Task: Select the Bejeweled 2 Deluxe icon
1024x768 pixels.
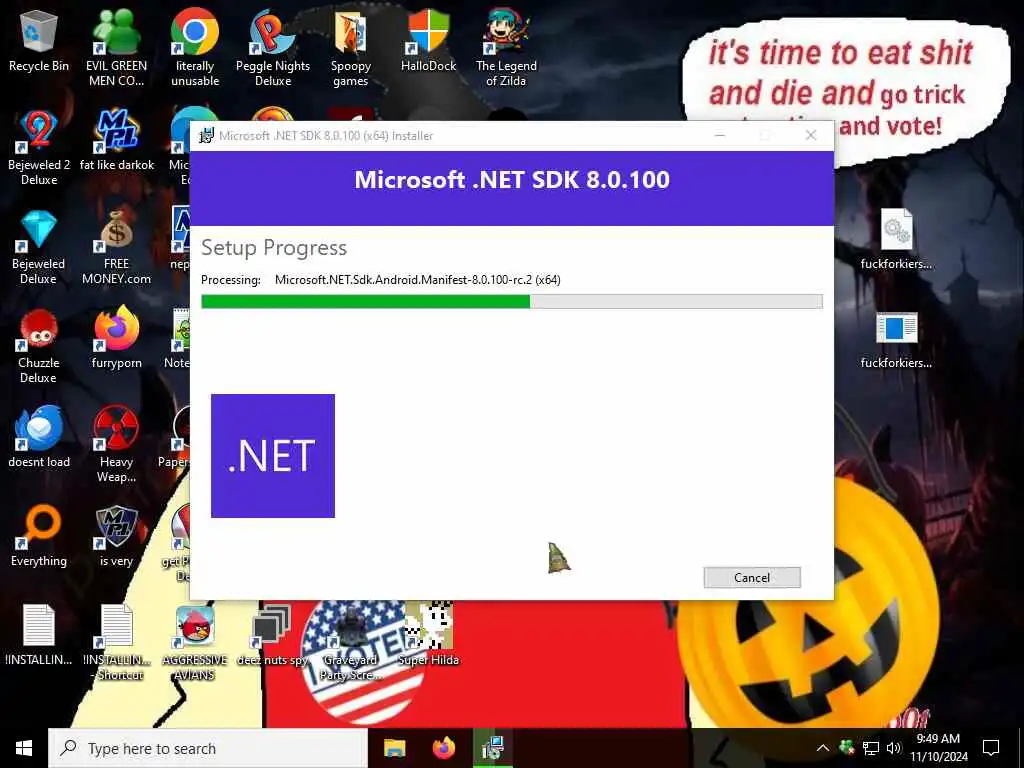Action: coord(39,148)
